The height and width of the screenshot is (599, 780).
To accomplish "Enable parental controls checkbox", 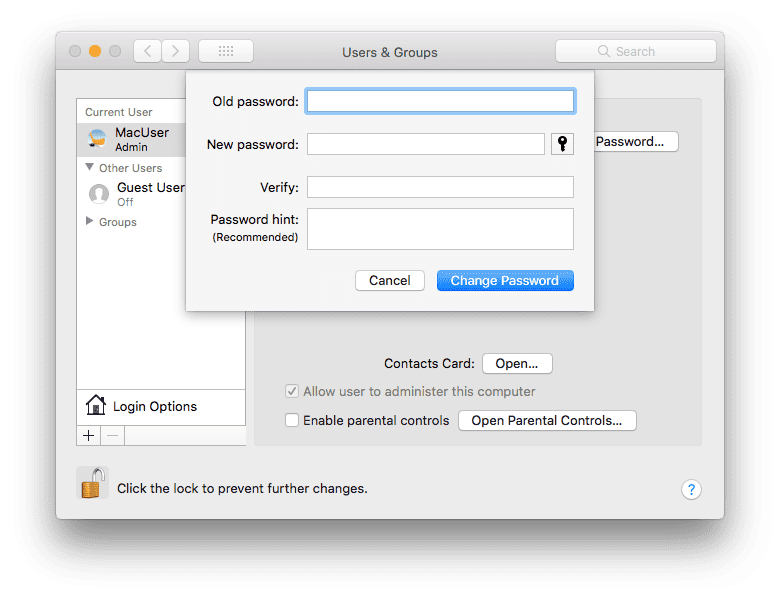I will 292,420.
